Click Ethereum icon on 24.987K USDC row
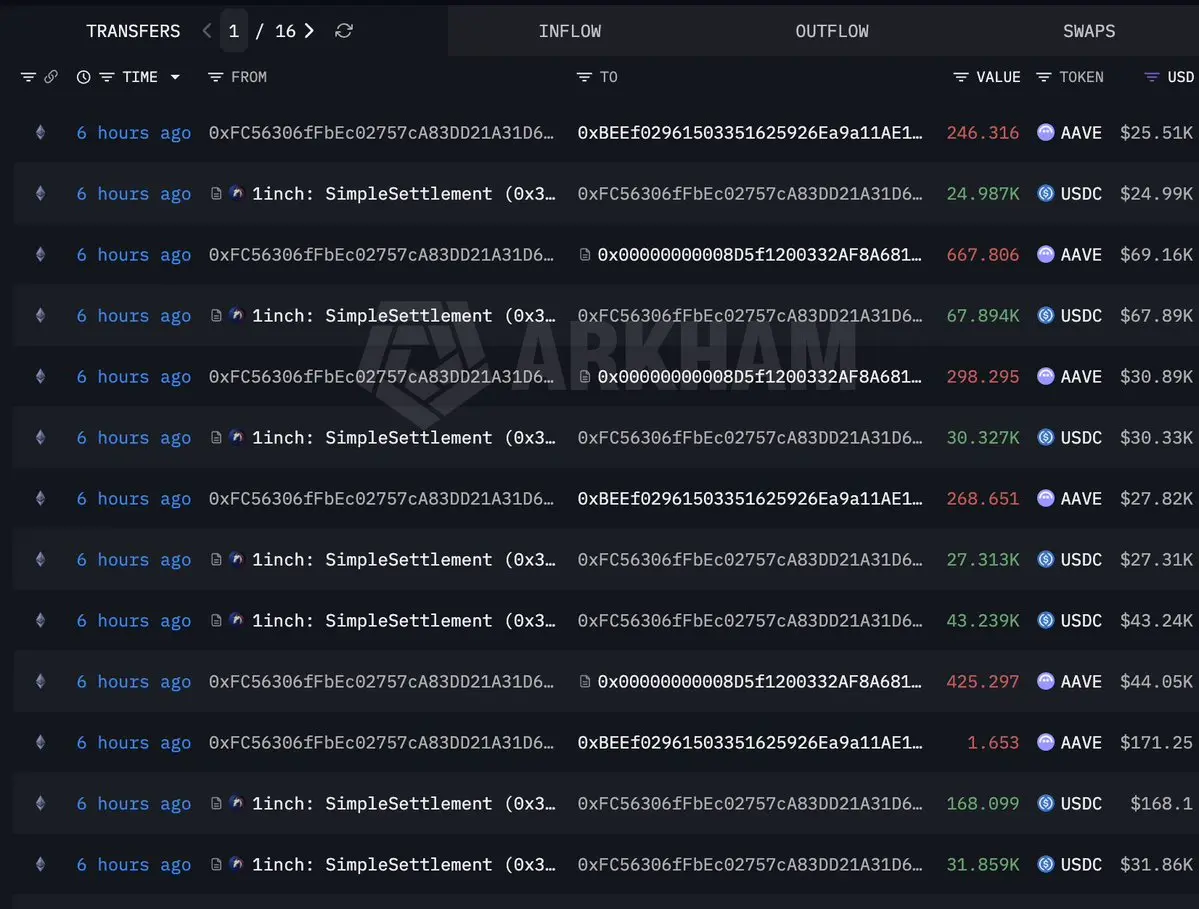Image resolution: width=1199 pixels, height=909 pixels. pyautogui.click(x=41, y=193)
